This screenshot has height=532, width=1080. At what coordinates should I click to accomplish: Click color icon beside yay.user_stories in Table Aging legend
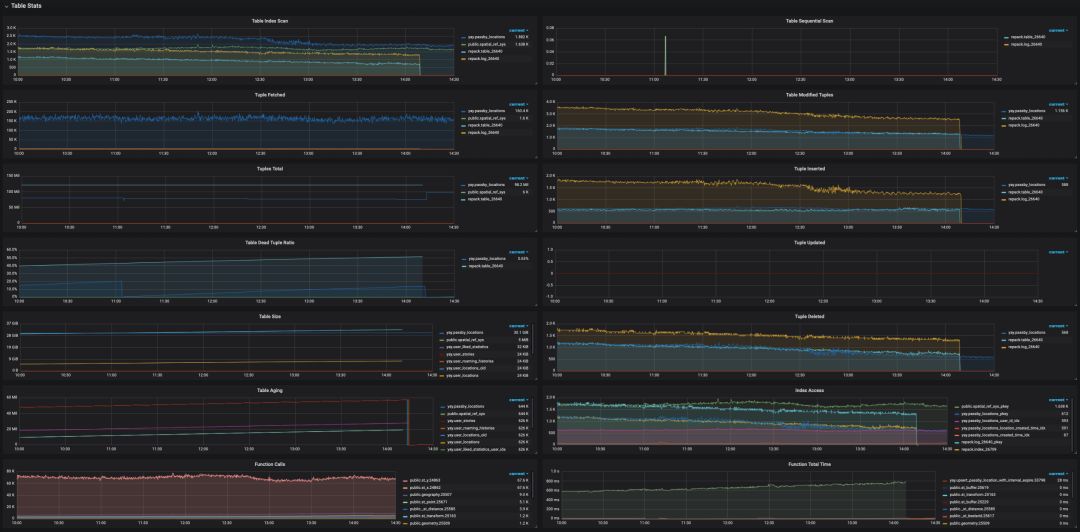(442, 421)
